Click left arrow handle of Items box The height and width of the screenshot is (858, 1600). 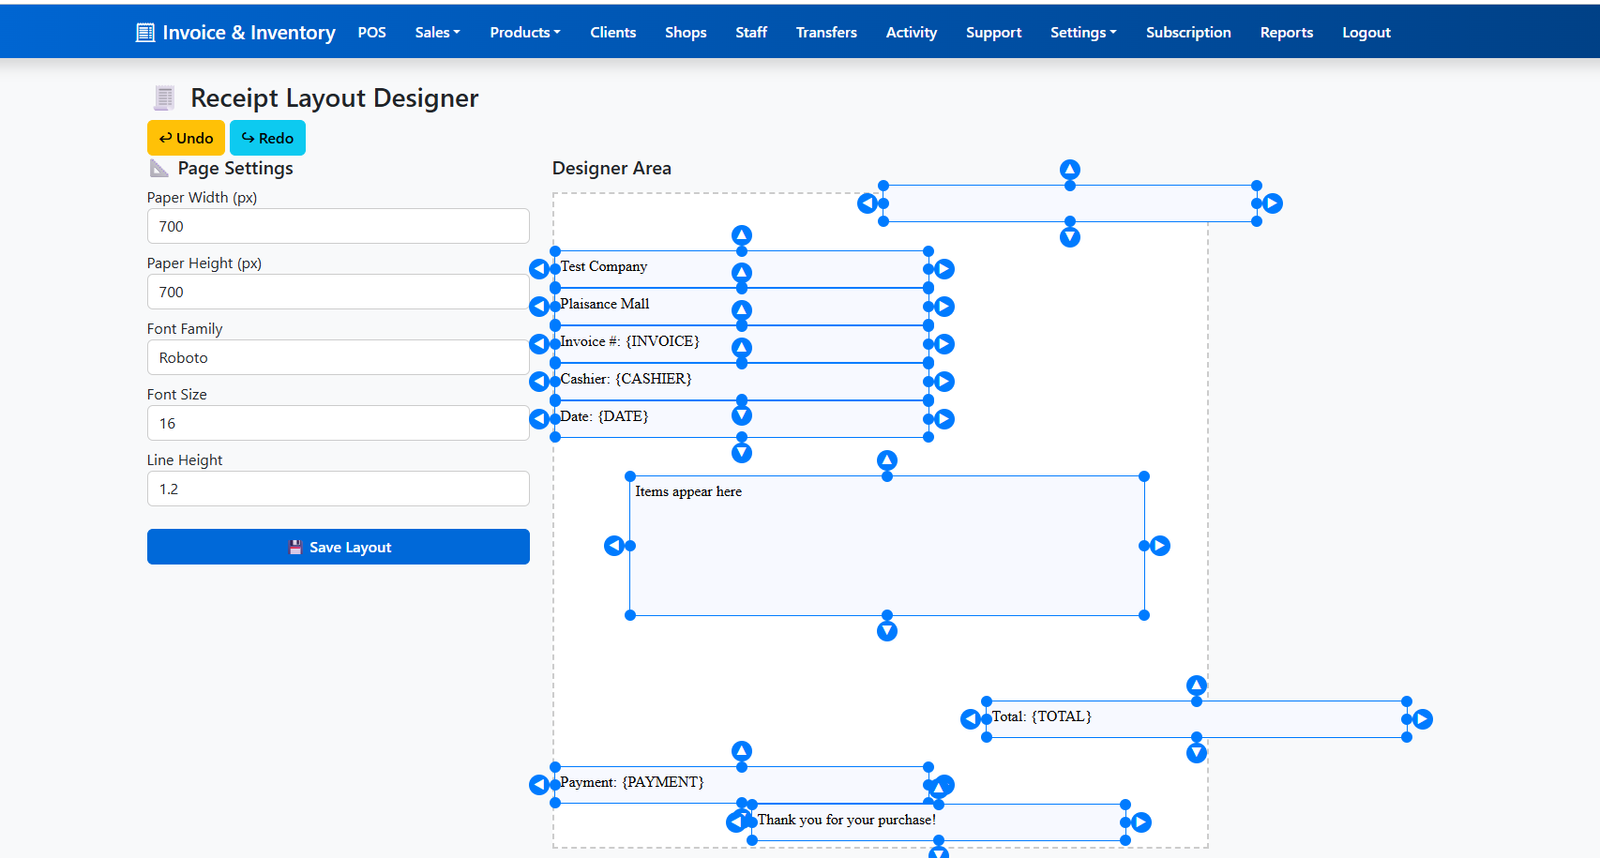pos(614,546)
